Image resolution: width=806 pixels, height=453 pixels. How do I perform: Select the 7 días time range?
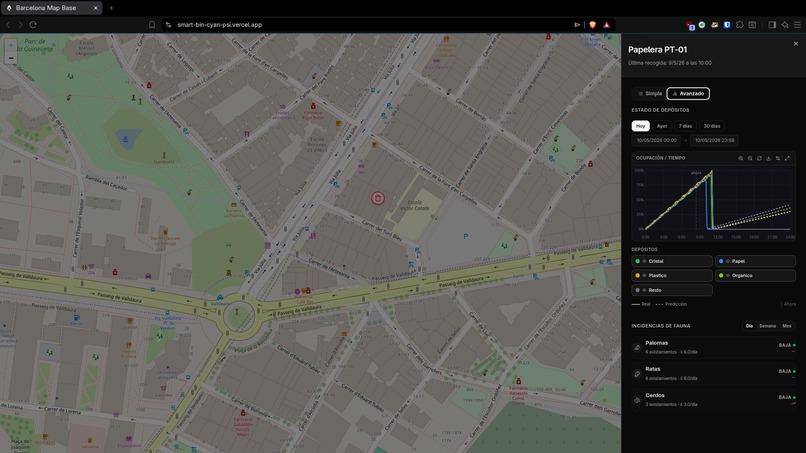click(x=685, y=126)
